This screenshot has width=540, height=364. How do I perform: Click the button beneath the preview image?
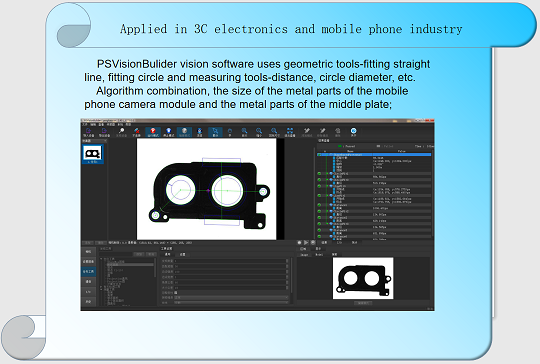[363, 303]
